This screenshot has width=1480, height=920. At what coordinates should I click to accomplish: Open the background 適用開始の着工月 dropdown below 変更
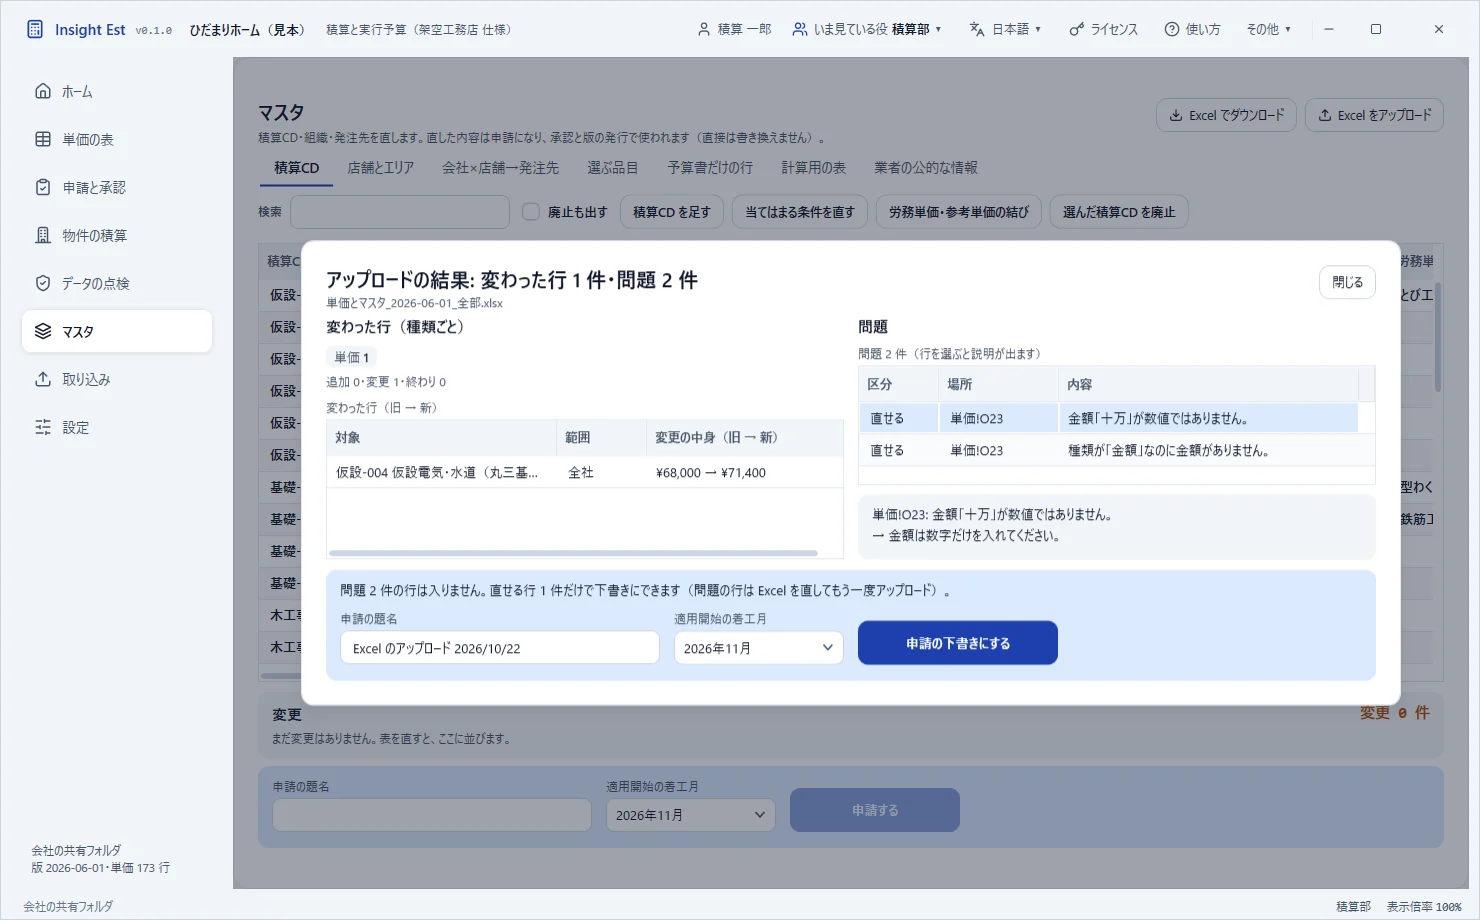click(690, 815)
